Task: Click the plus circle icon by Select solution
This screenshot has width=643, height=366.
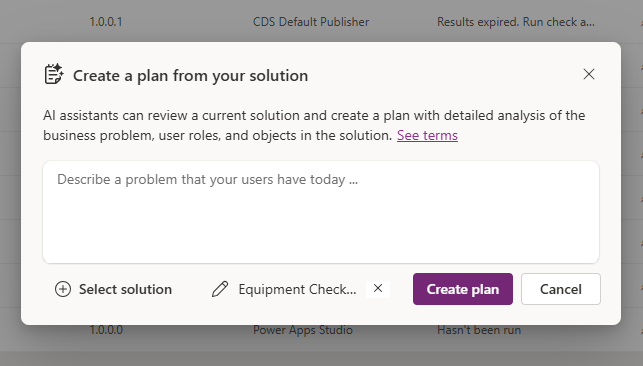Action: tap(63, 289)
